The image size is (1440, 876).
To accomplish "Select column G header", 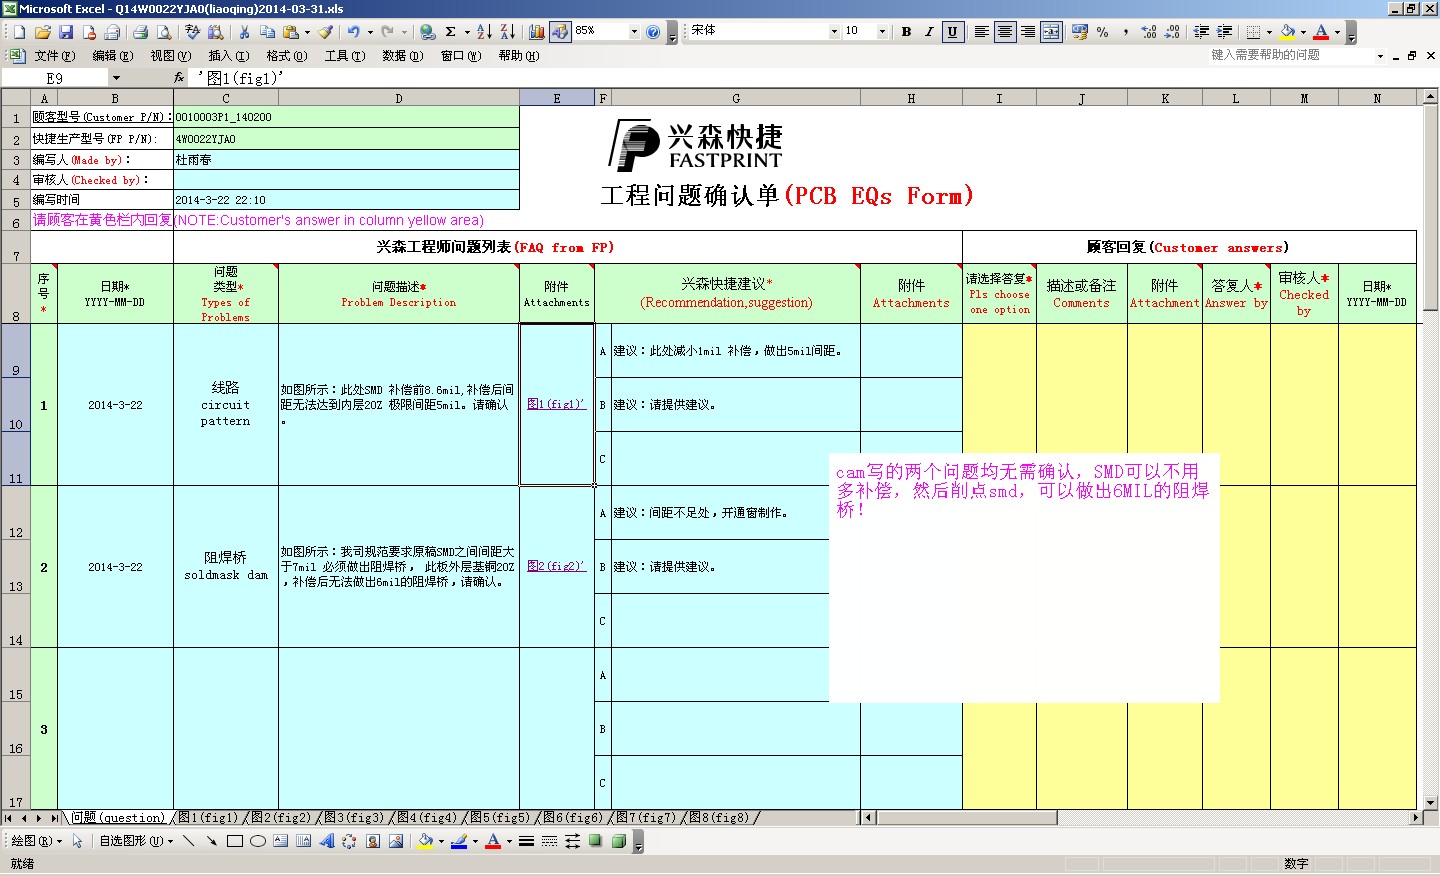I will click(736, 98).
